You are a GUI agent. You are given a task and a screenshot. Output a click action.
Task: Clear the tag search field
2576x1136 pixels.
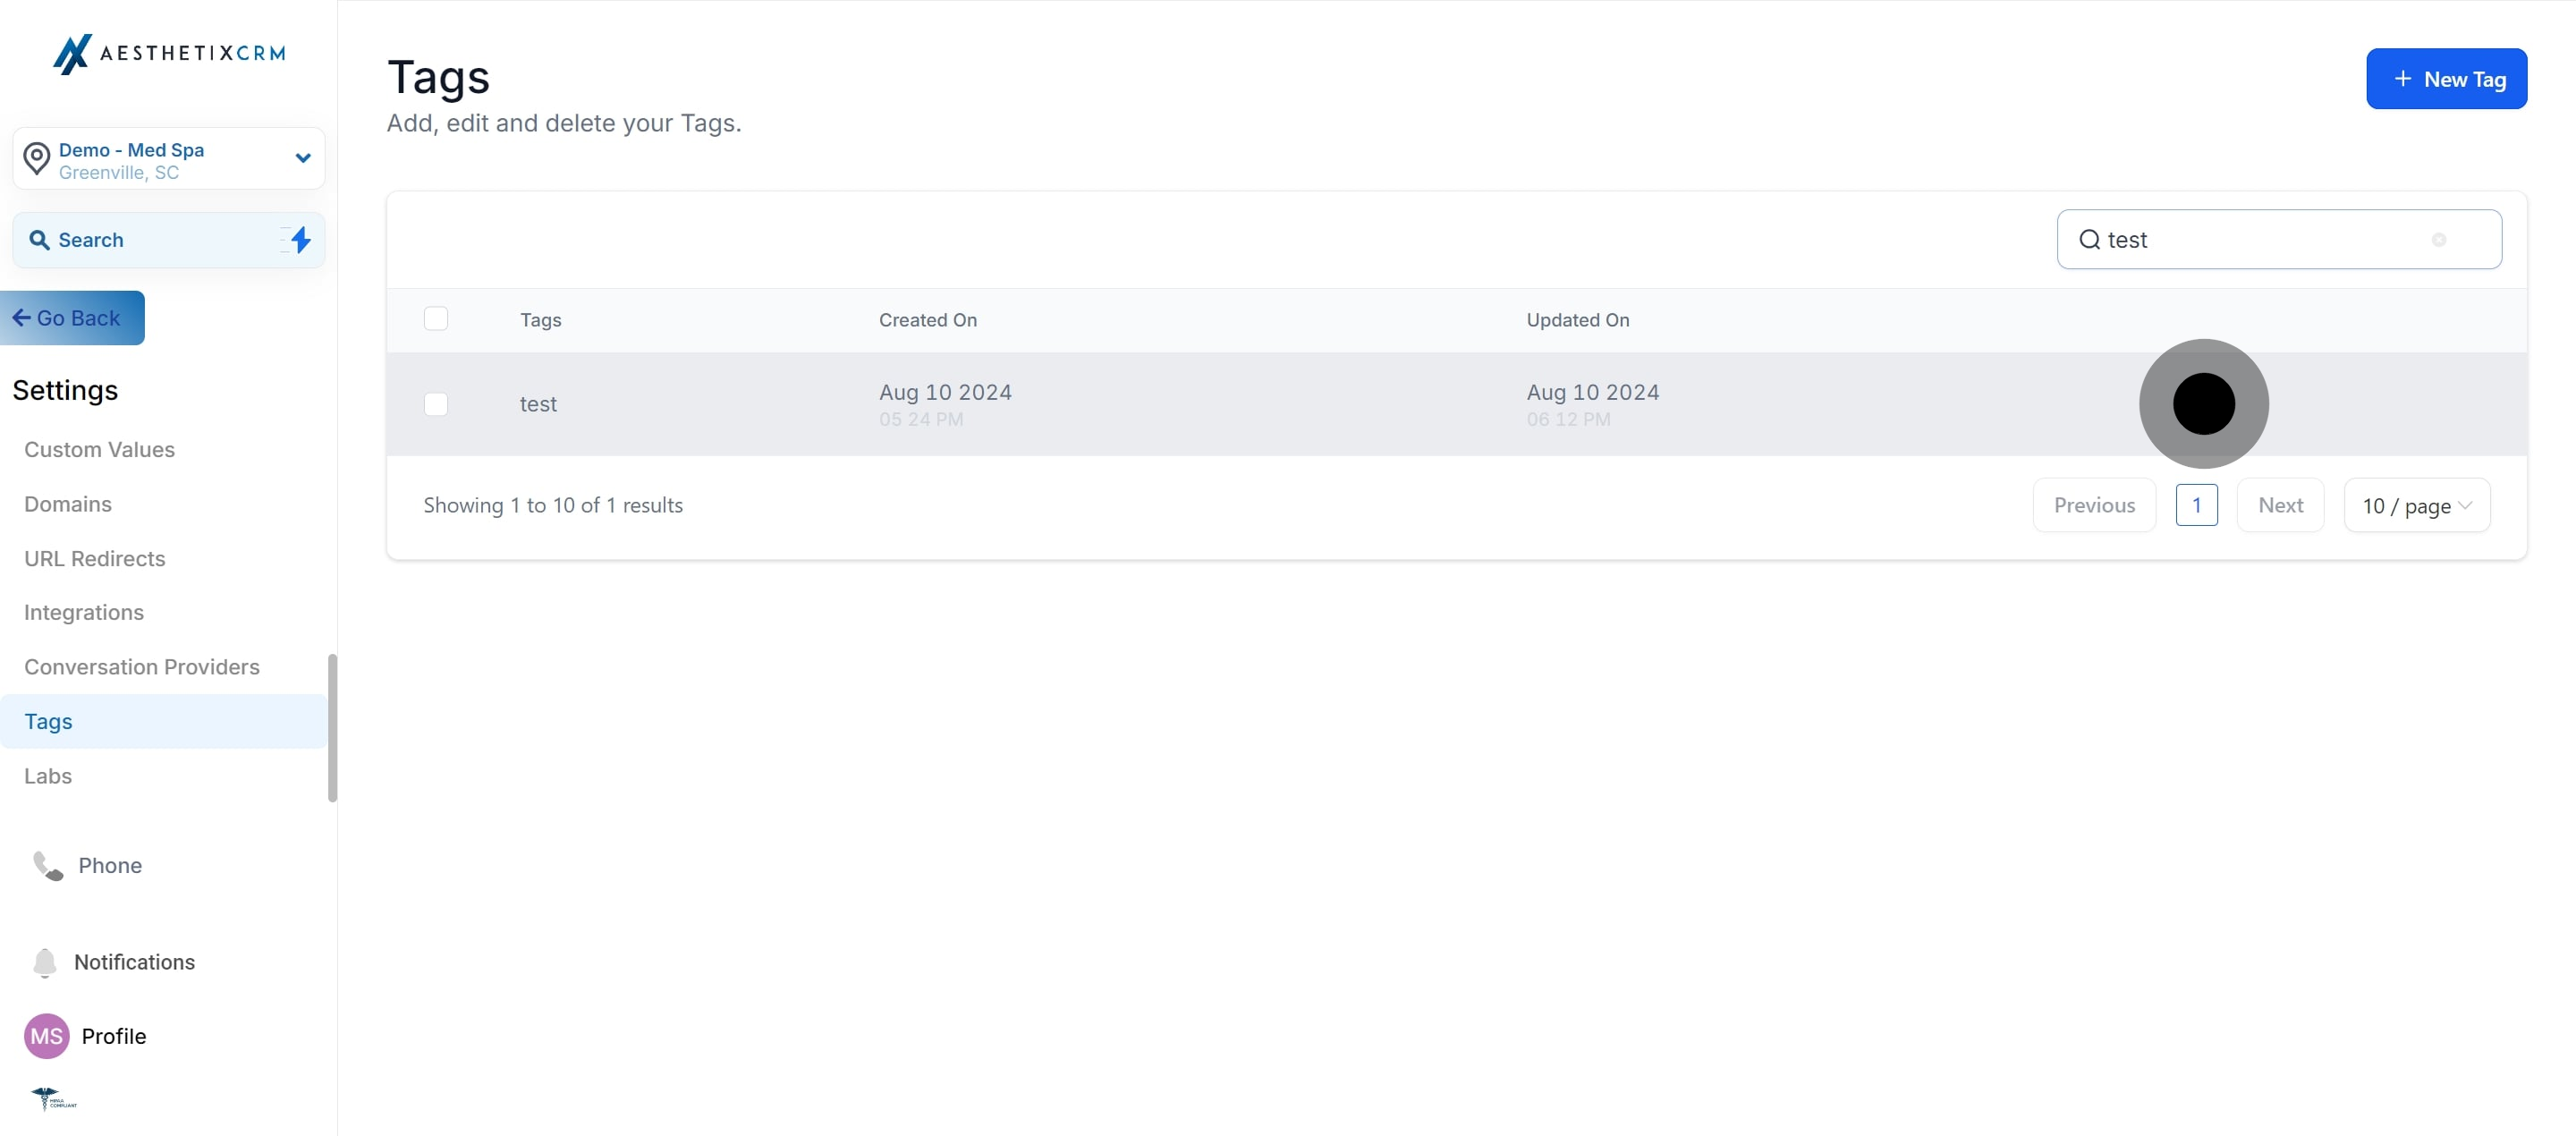2438,240
